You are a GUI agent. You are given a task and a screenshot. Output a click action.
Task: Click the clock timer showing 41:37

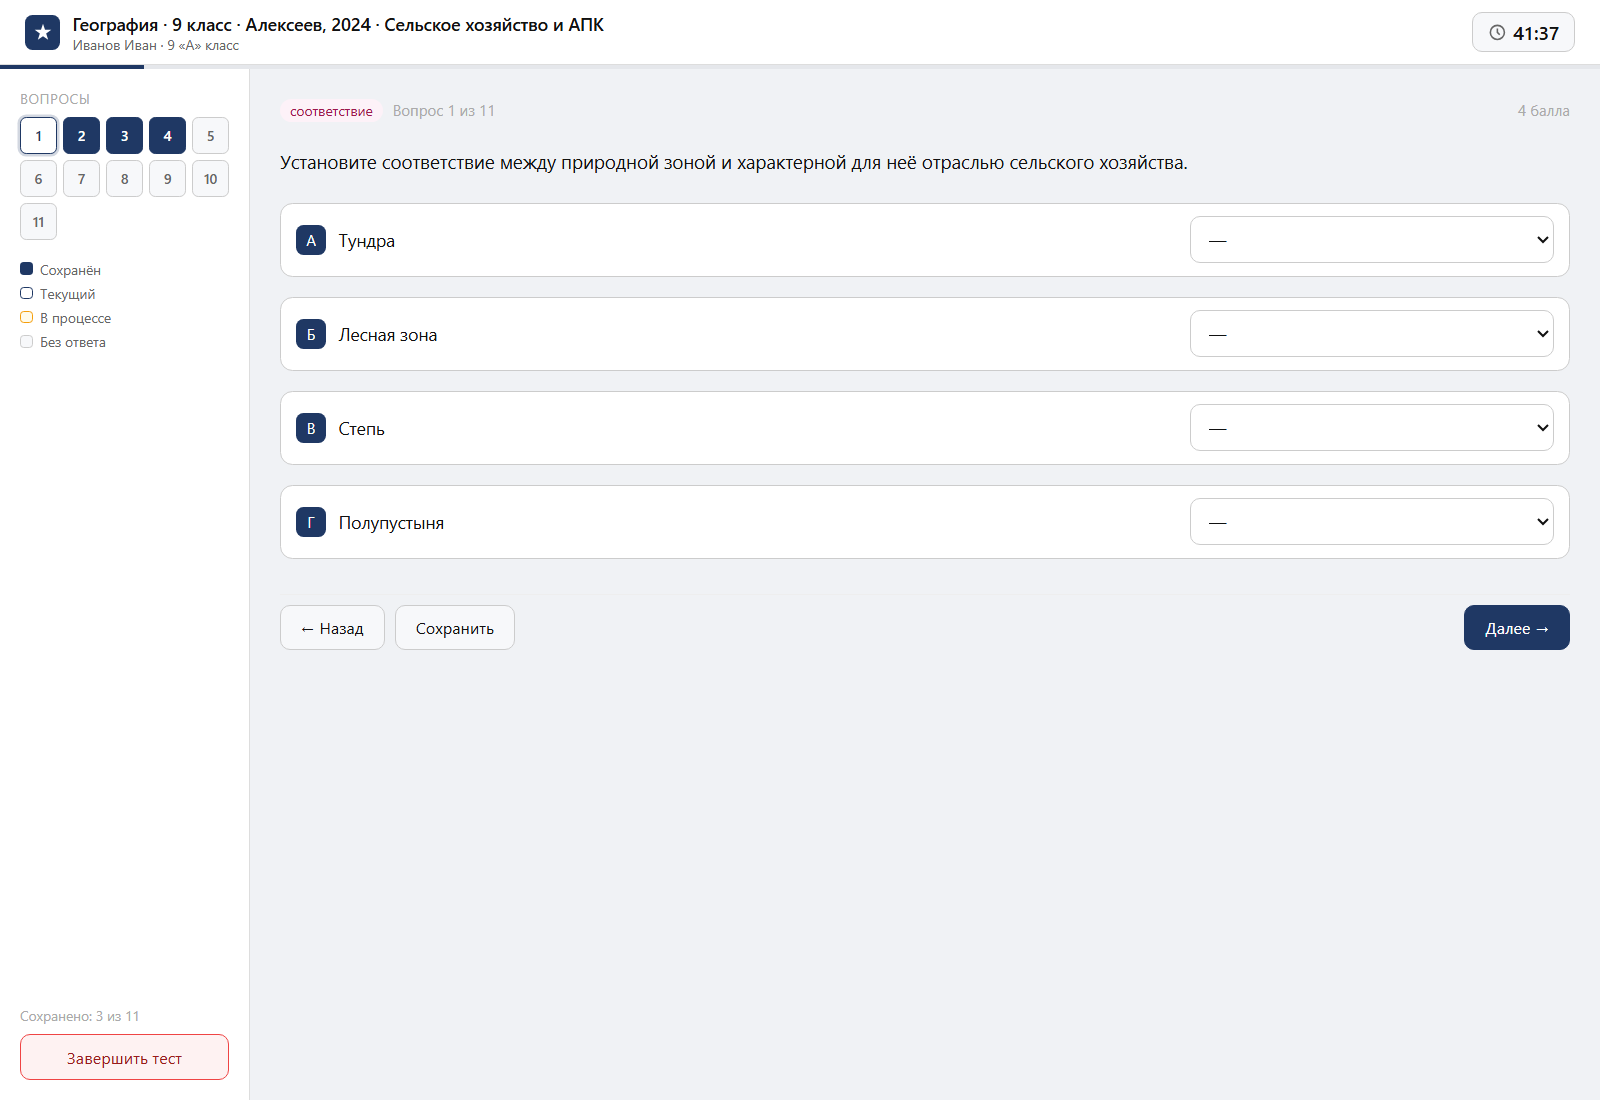coord(1523,32)
